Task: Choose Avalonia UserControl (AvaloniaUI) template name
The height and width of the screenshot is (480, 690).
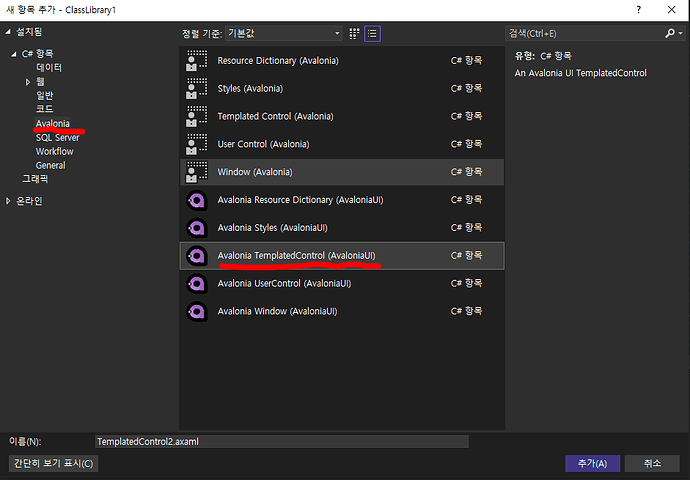Action: [x=284, y=283]
